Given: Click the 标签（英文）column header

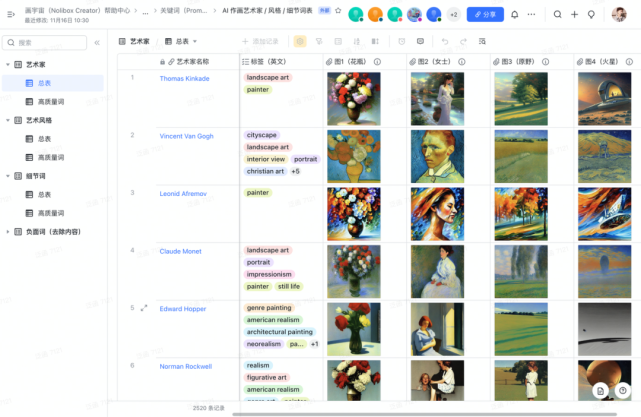Looking at the screenshot, I should [x=281, y=62].
